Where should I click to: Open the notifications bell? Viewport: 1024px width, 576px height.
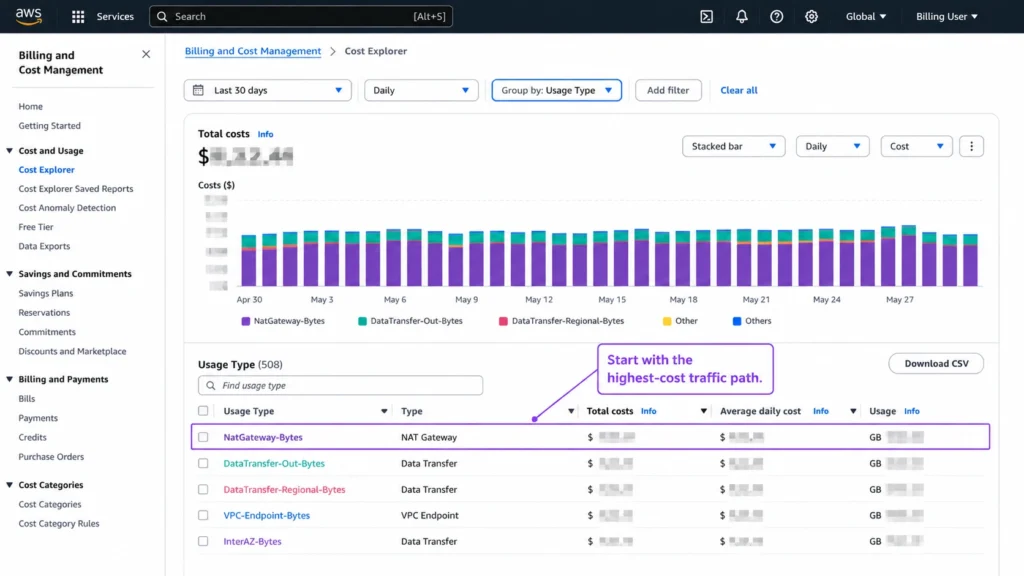point(741,16)
